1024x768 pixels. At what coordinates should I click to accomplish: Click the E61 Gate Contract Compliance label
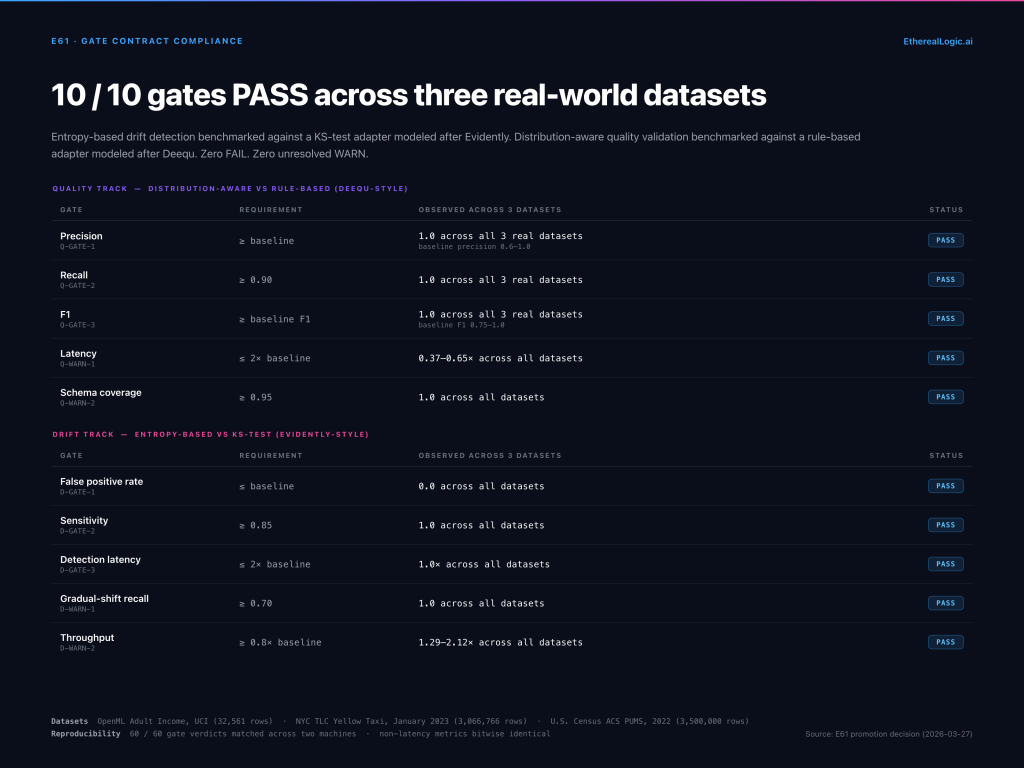tap(147, 41)
